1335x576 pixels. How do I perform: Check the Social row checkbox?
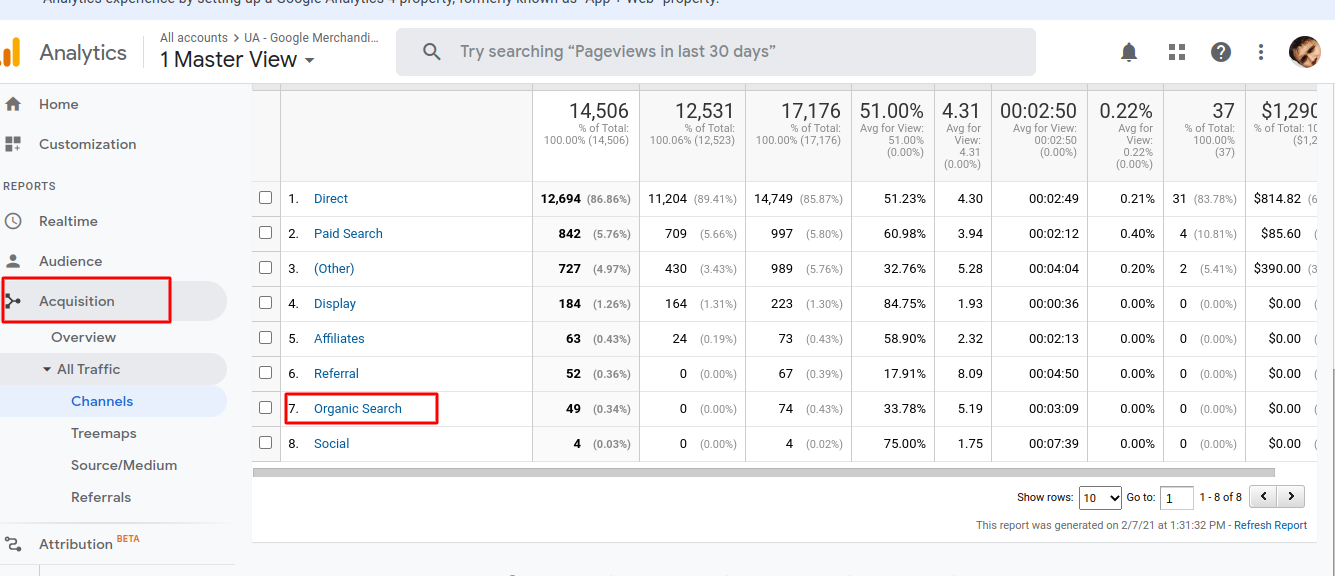coord(266,443)
